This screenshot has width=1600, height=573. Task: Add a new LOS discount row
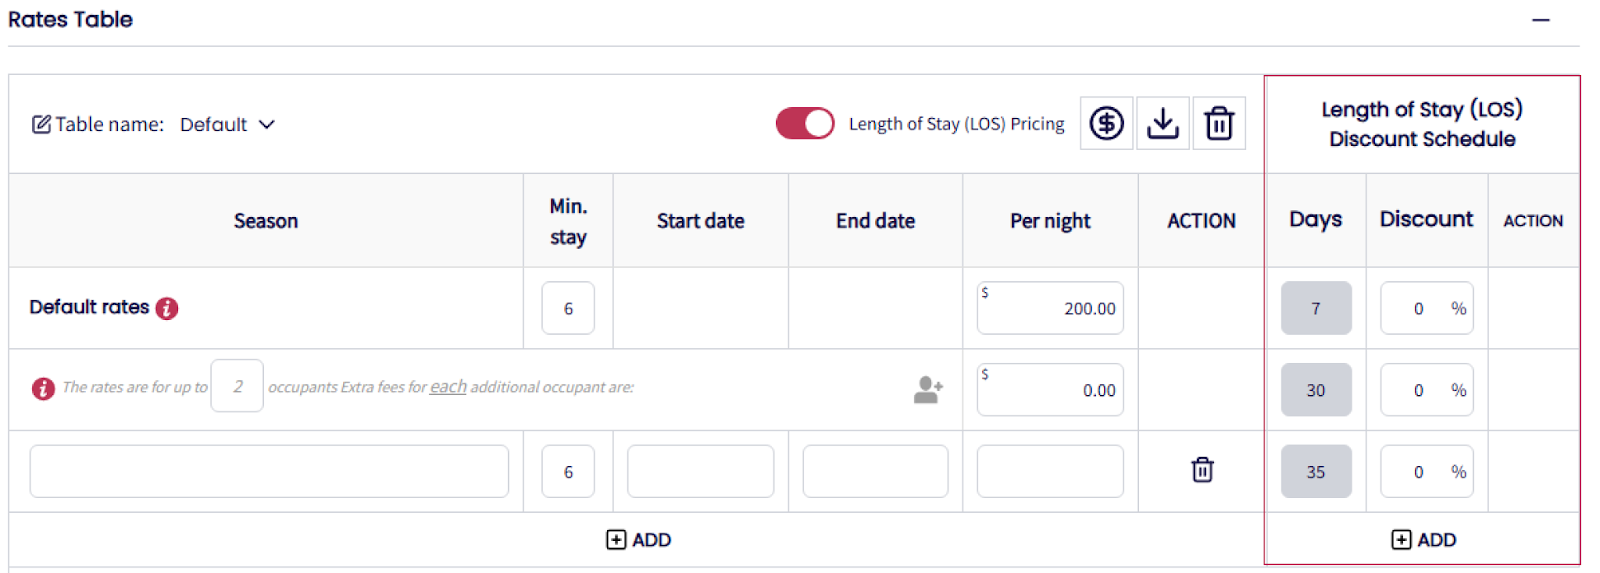[1423, 540]
